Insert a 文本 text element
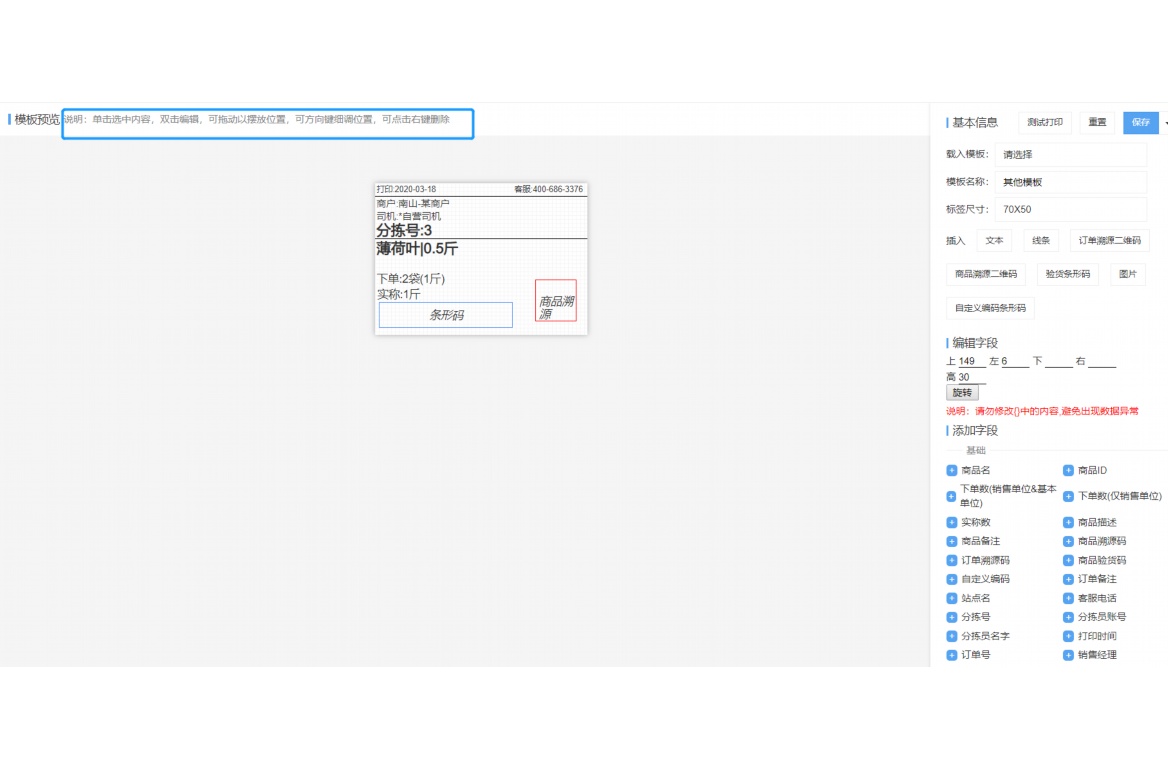The width and height of the screenshot is (1168, 769). [994, 241]
